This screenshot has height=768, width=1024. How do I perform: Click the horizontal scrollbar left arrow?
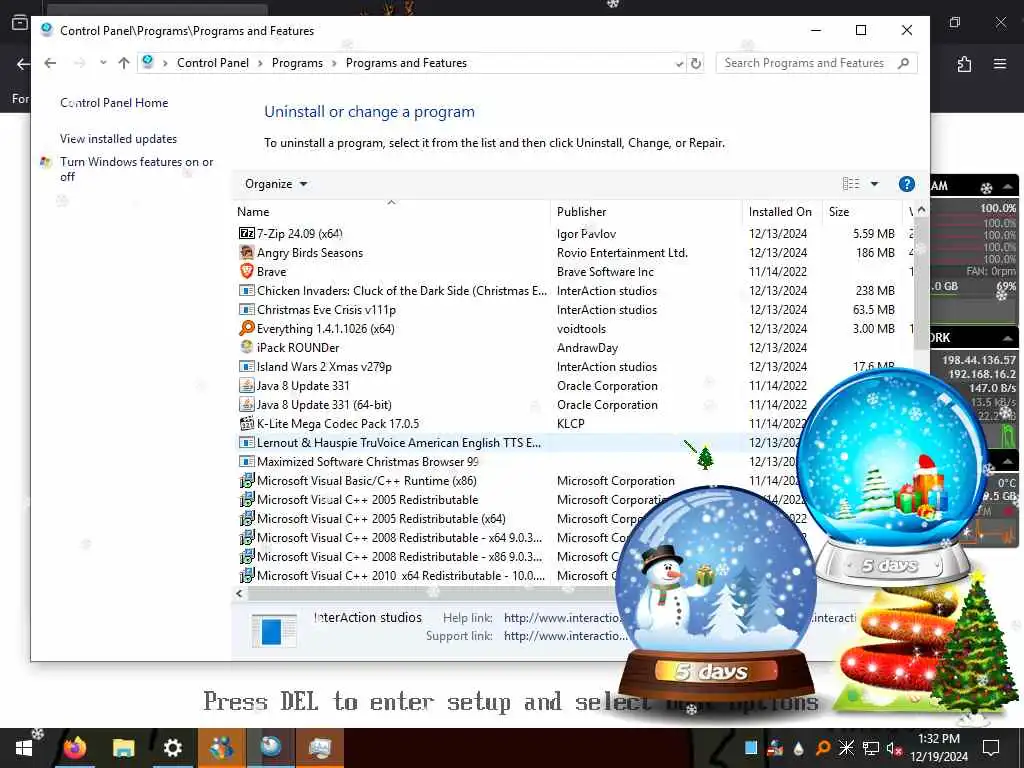pos(239,593)
